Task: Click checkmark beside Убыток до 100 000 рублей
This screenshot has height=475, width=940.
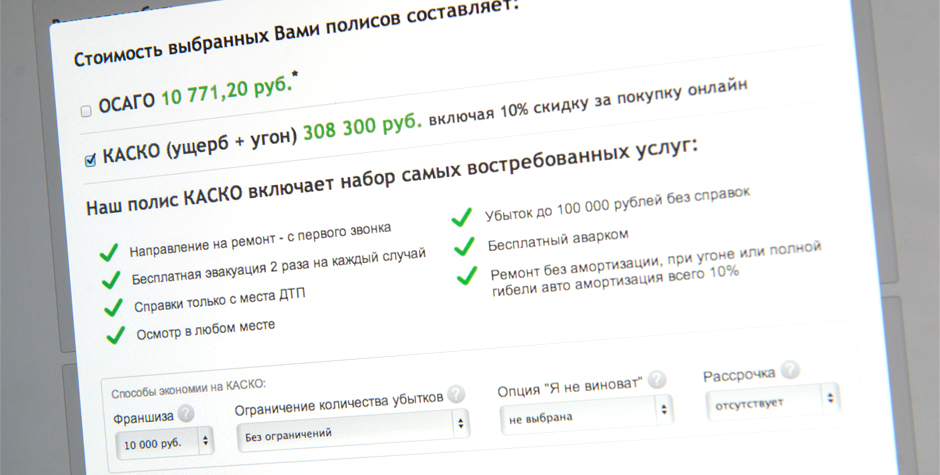Action: point(461,216)
